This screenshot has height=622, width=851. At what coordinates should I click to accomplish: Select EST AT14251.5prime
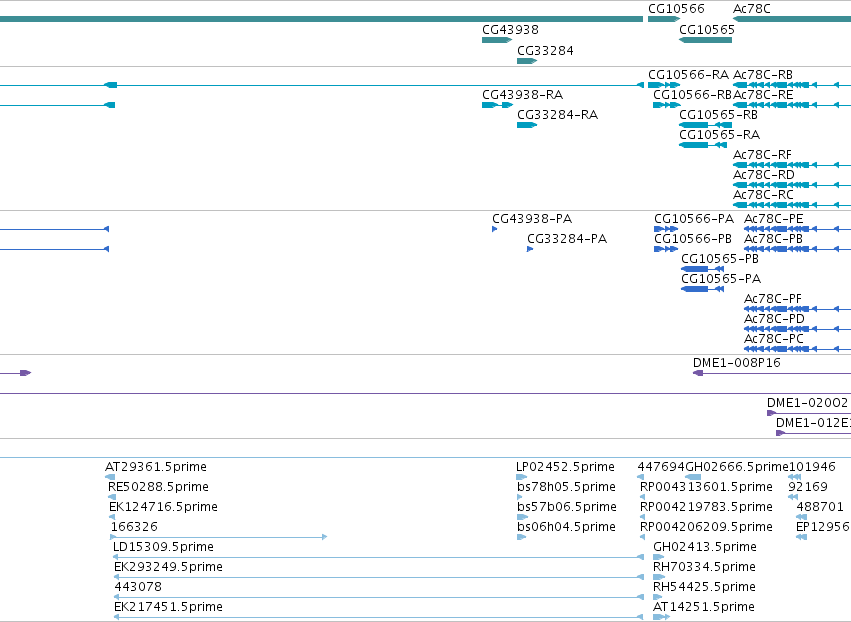703,607
